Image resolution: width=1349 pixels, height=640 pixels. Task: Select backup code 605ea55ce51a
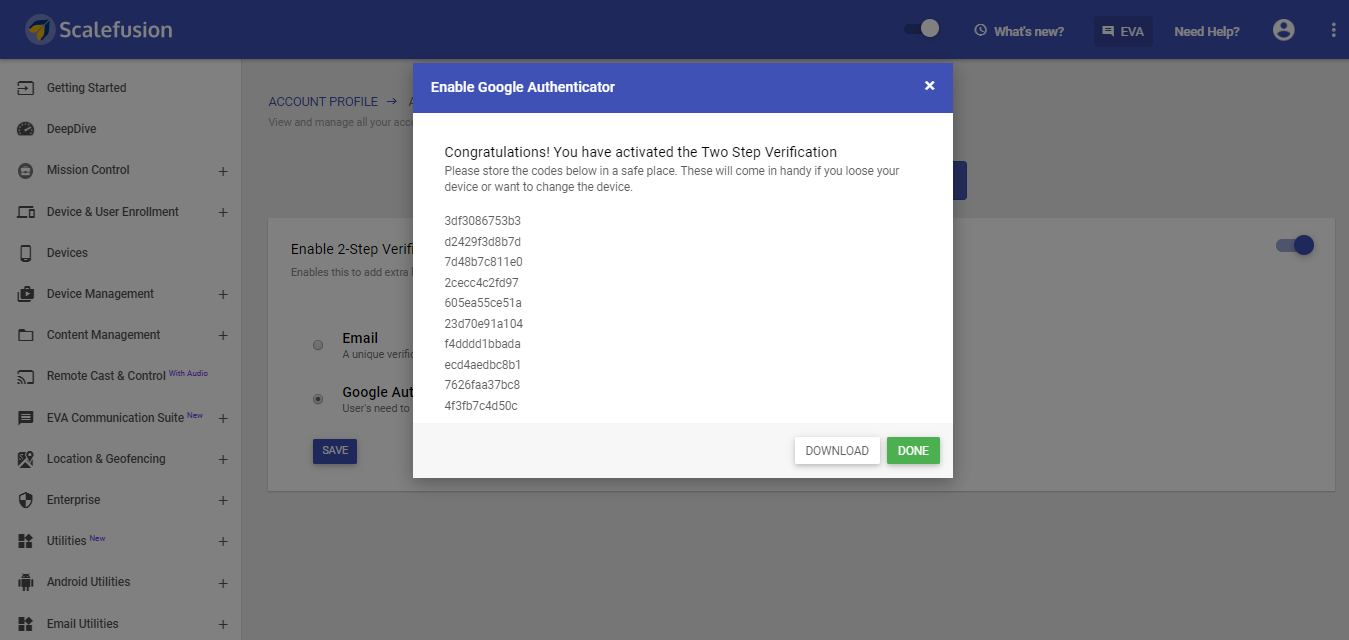[x=483, y=303]
